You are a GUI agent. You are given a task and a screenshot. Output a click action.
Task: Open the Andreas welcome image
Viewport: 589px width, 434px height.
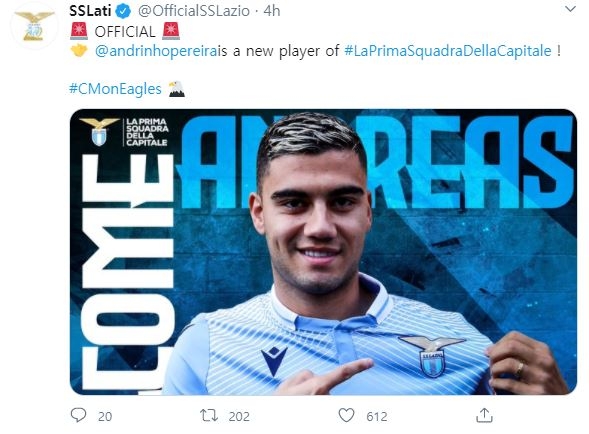click(323, 252)
